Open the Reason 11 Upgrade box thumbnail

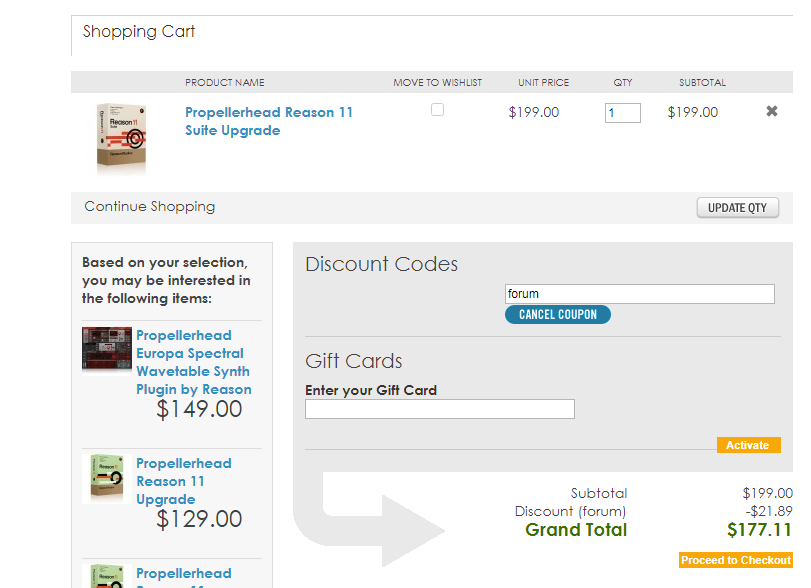coord(107,478)
